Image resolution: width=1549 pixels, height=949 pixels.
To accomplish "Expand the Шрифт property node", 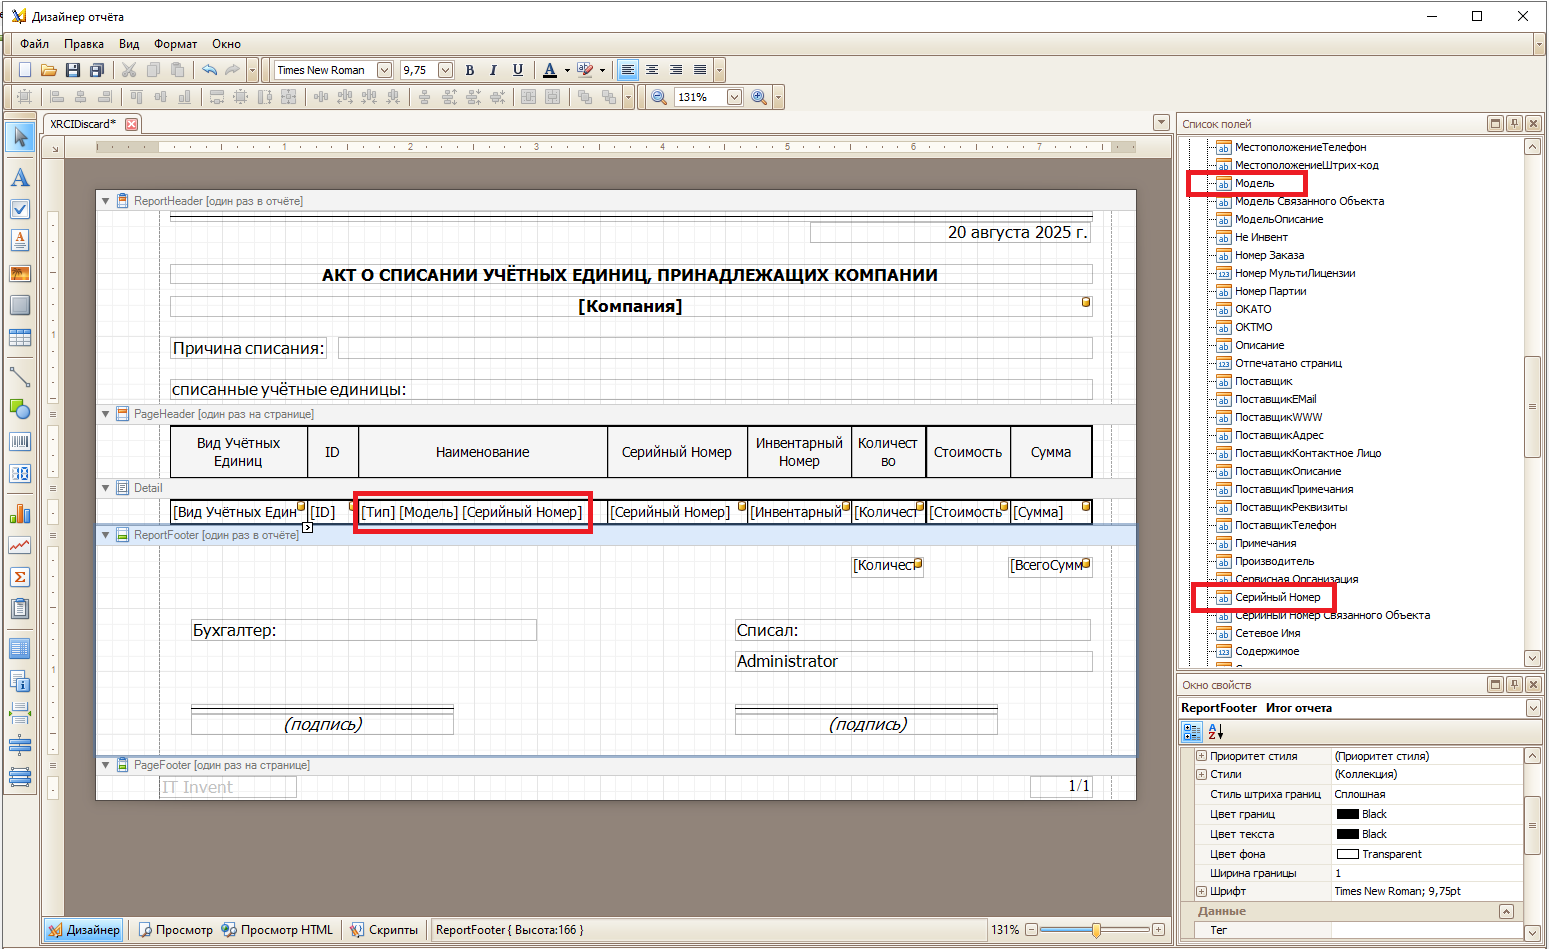I will [1202, 891].
